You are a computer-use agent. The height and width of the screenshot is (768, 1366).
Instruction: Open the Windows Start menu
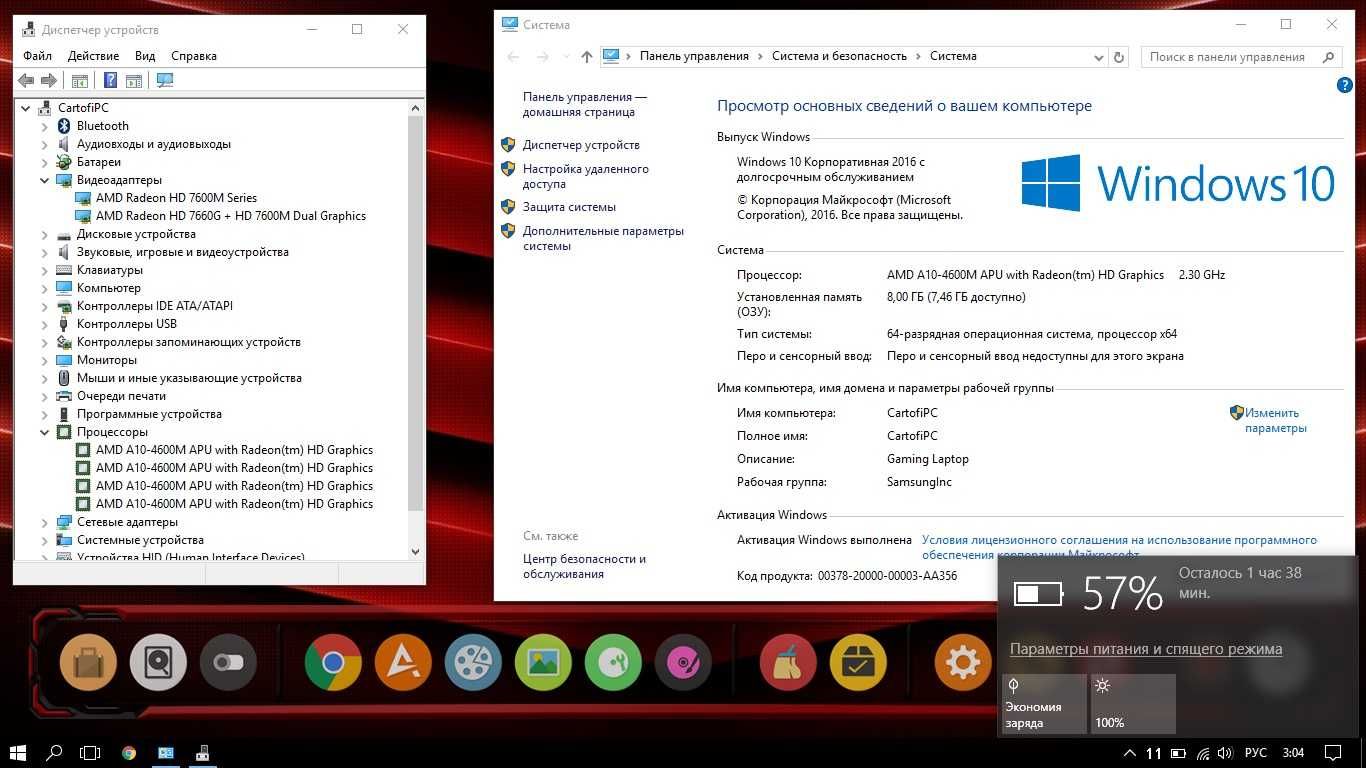click(x=17, y=753)
